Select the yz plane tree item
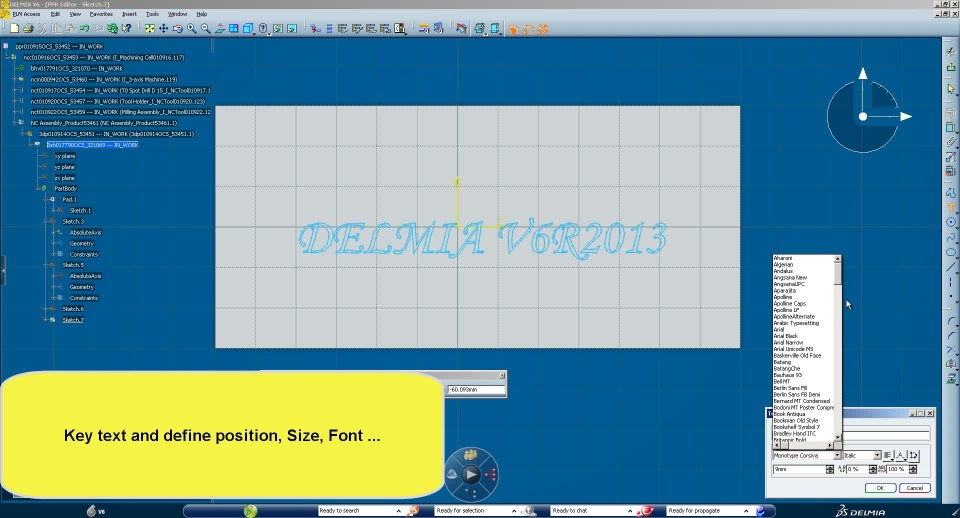960x518 pixels. click(x=64, y=167)
